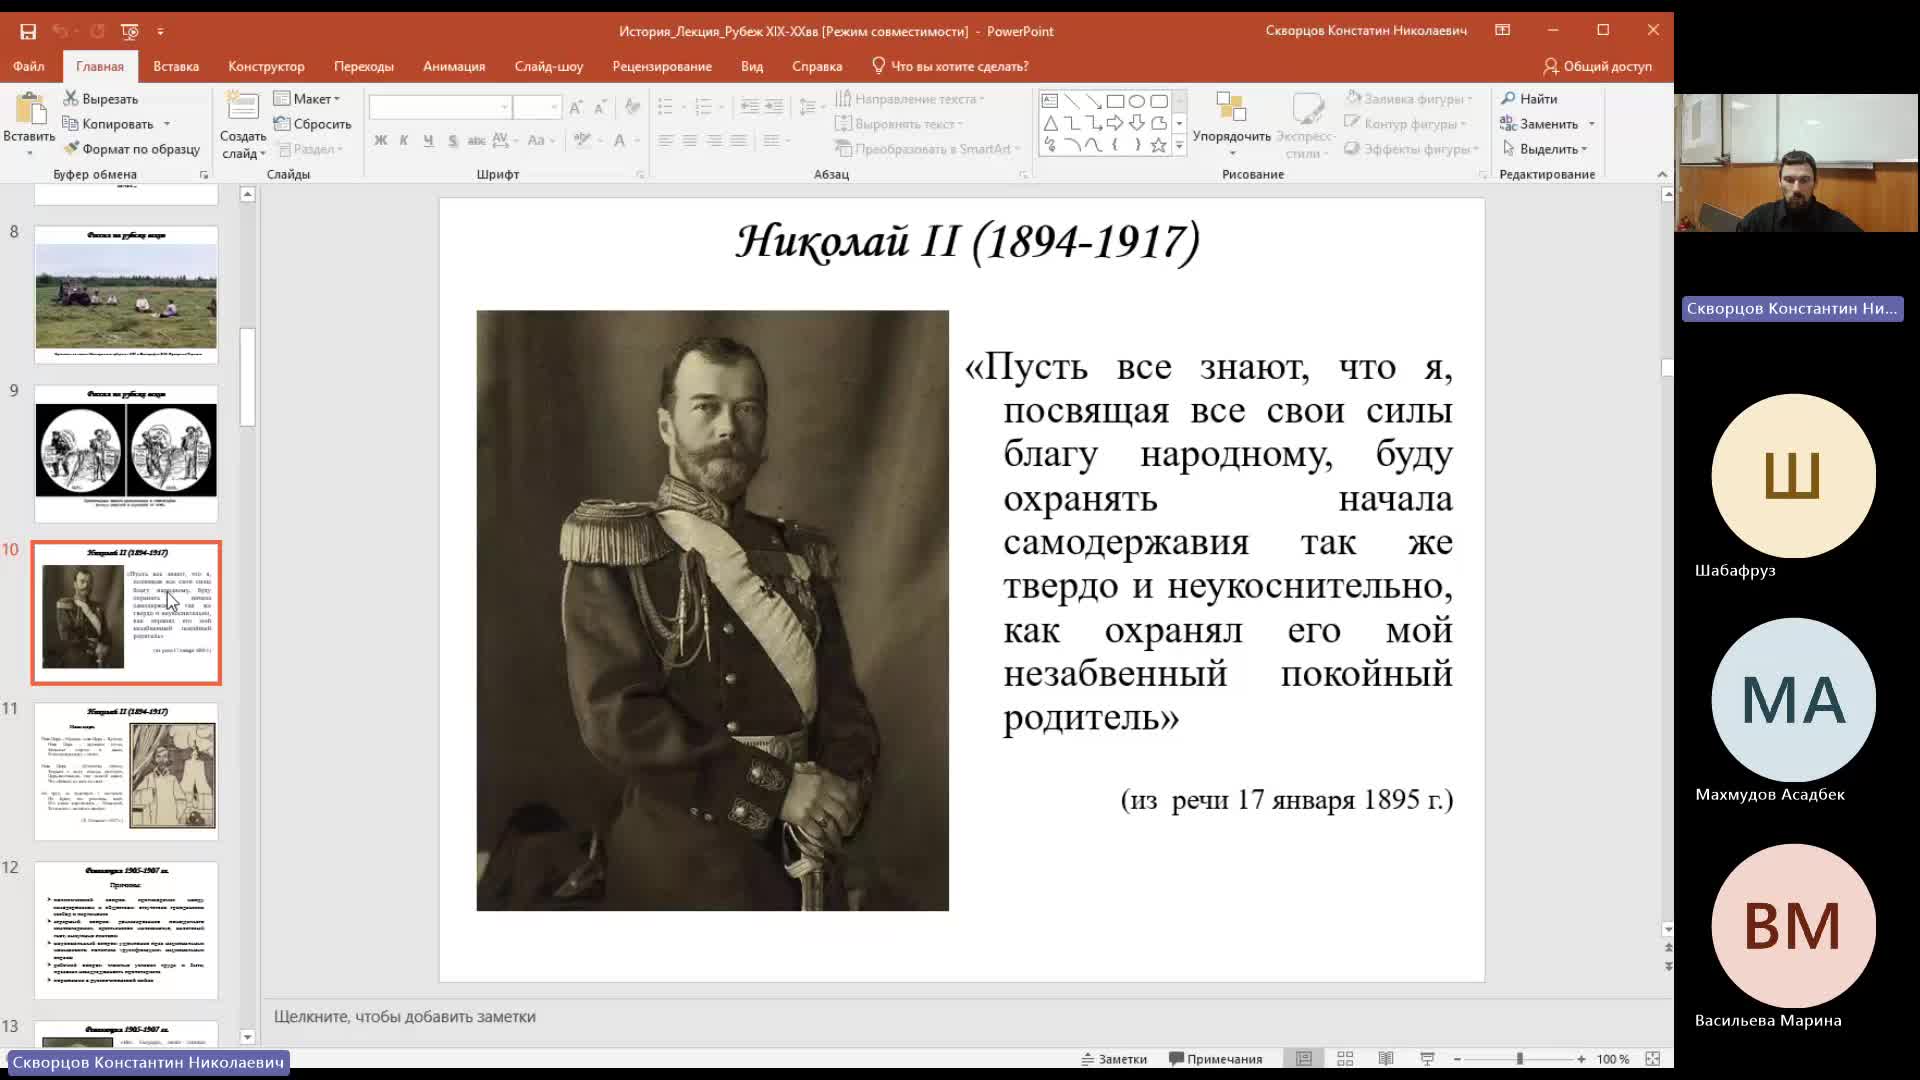Switch to the Анимация tab
This screenshot has height=1080, width=1920.
(454, 66)
